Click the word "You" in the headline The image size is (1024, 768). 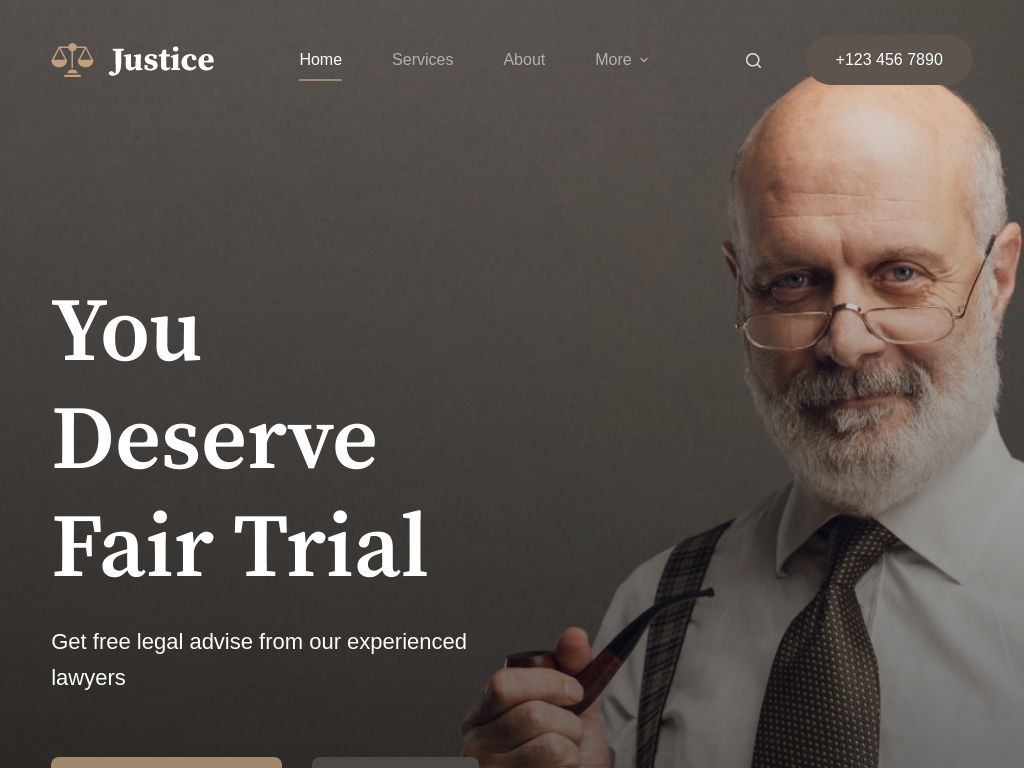[126, 330]
